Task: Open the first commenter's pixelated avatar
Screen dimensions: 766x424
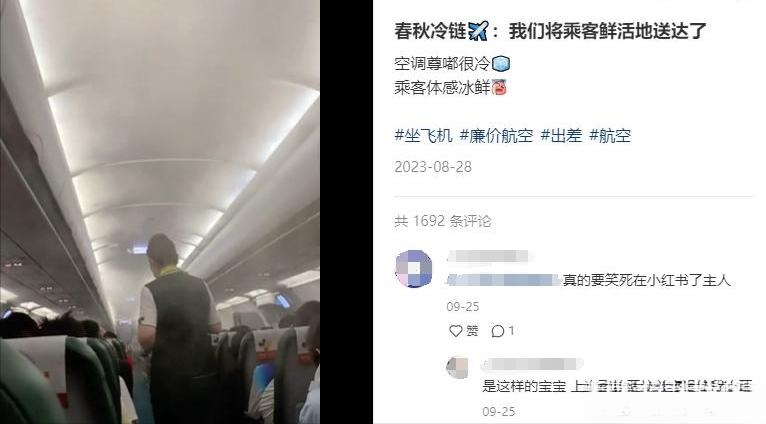Action: pyautogui.click(x=413, y=269)
